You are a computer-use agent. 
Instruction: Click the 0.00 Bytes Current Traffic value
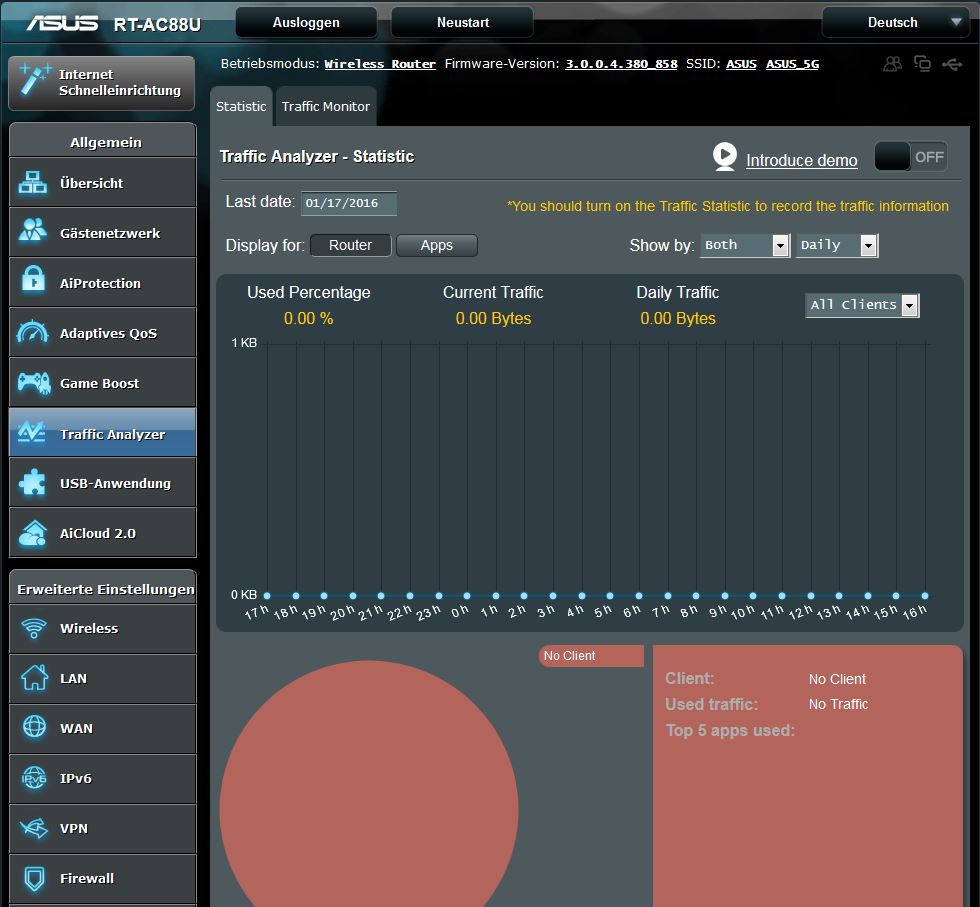click(493, 319)
